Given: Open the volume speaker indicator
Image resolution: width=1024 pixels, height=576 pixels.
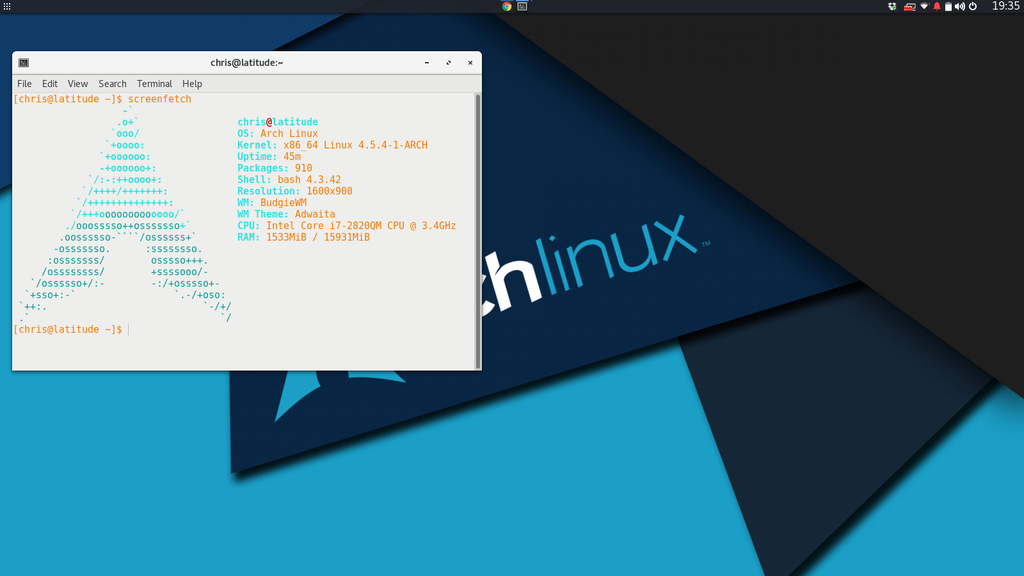Looking at the screenshot, I should tap(960, 7).
